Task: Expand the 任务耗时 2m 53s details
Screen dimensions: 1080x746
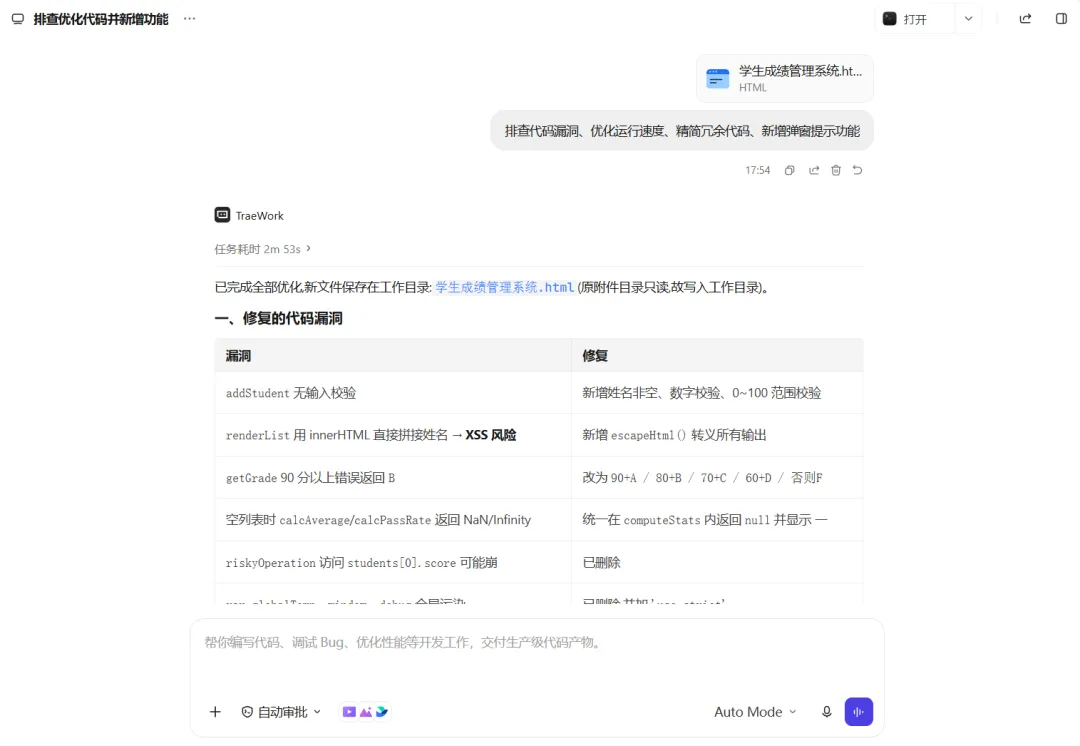Action: 262,249
